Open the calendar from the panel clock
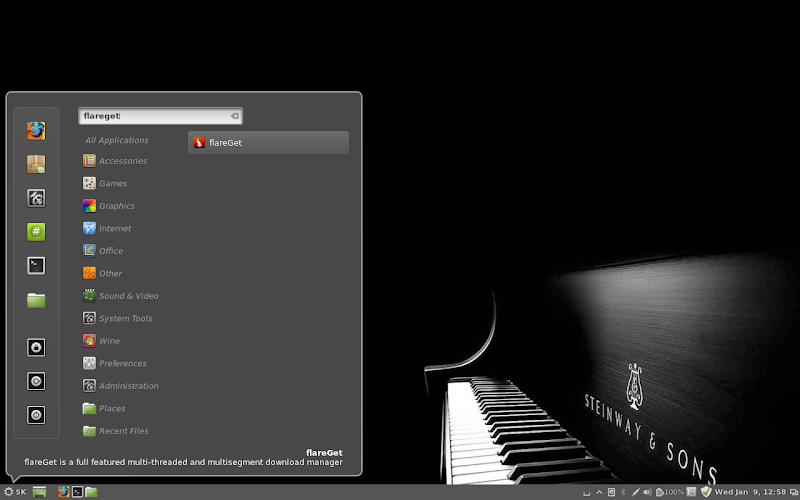The image size is (800, 500). click(x=750, y=492)
